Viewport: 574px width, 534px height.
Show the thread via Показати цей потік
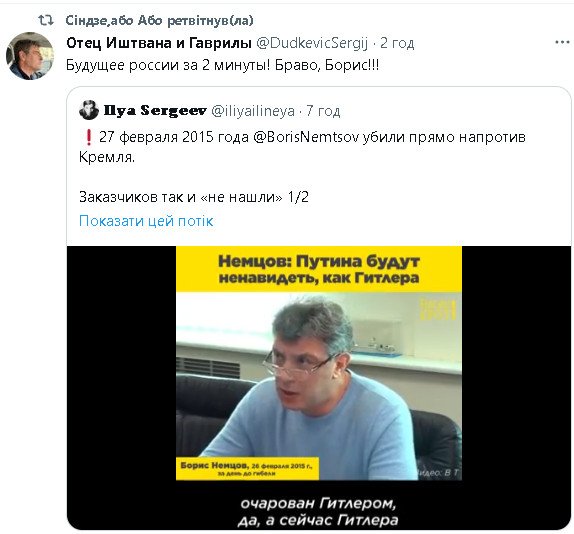tap(146, 221)
